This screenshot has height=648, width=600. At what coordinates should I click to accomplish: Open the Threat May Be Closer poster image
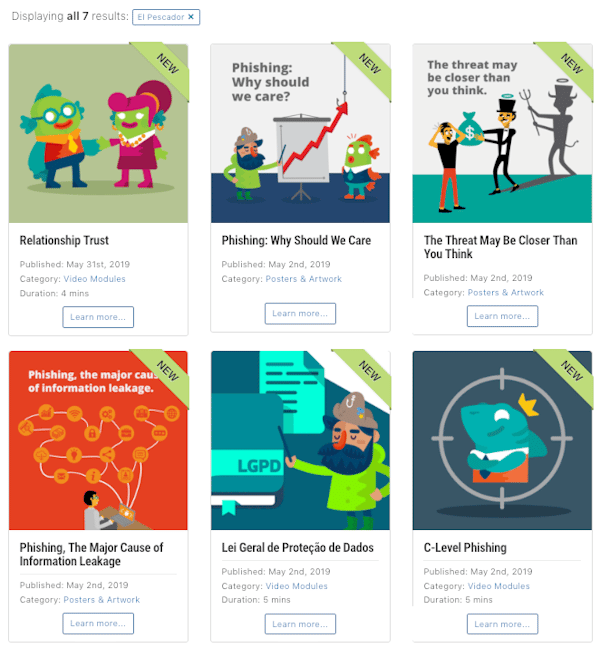tap(502, 133)
